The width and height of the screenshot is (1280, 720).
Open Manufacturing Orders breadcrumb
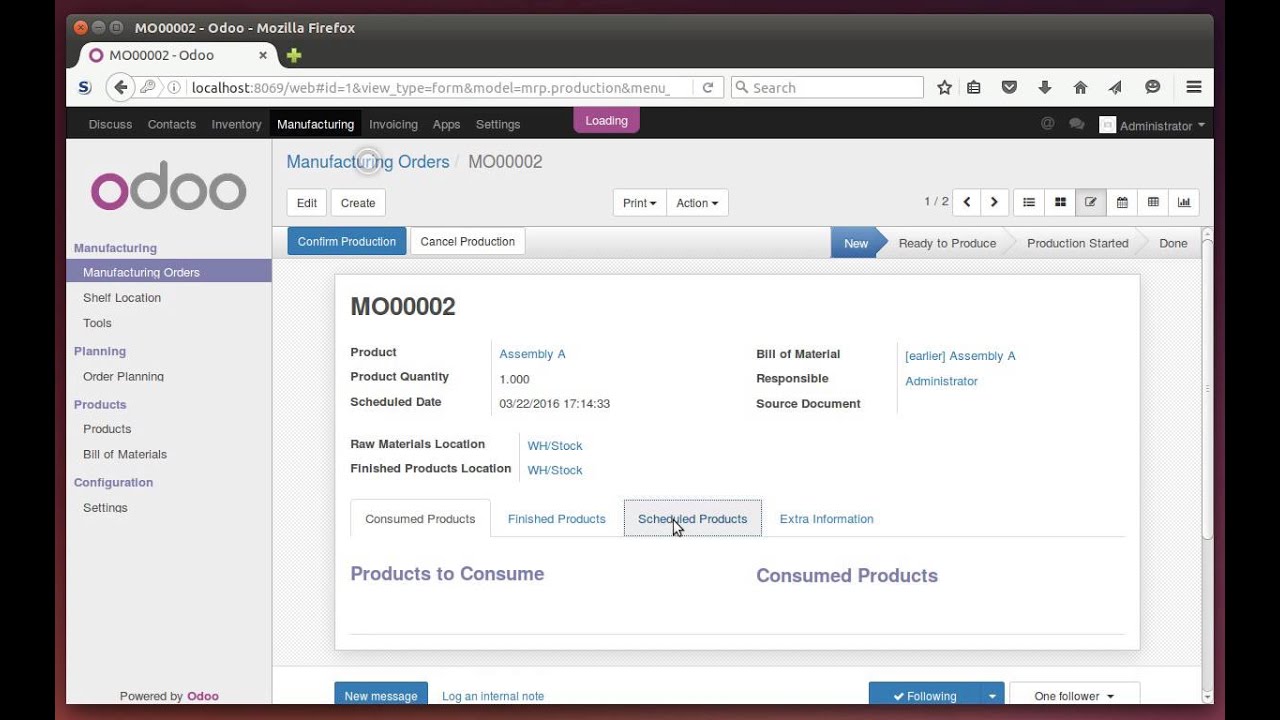tap(368, 162)
